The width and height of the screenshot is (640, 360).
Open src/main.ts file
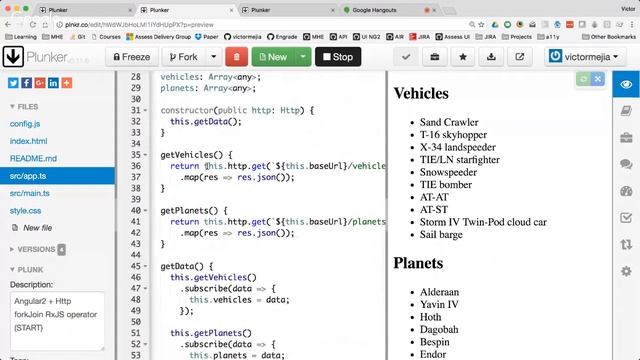30,193
